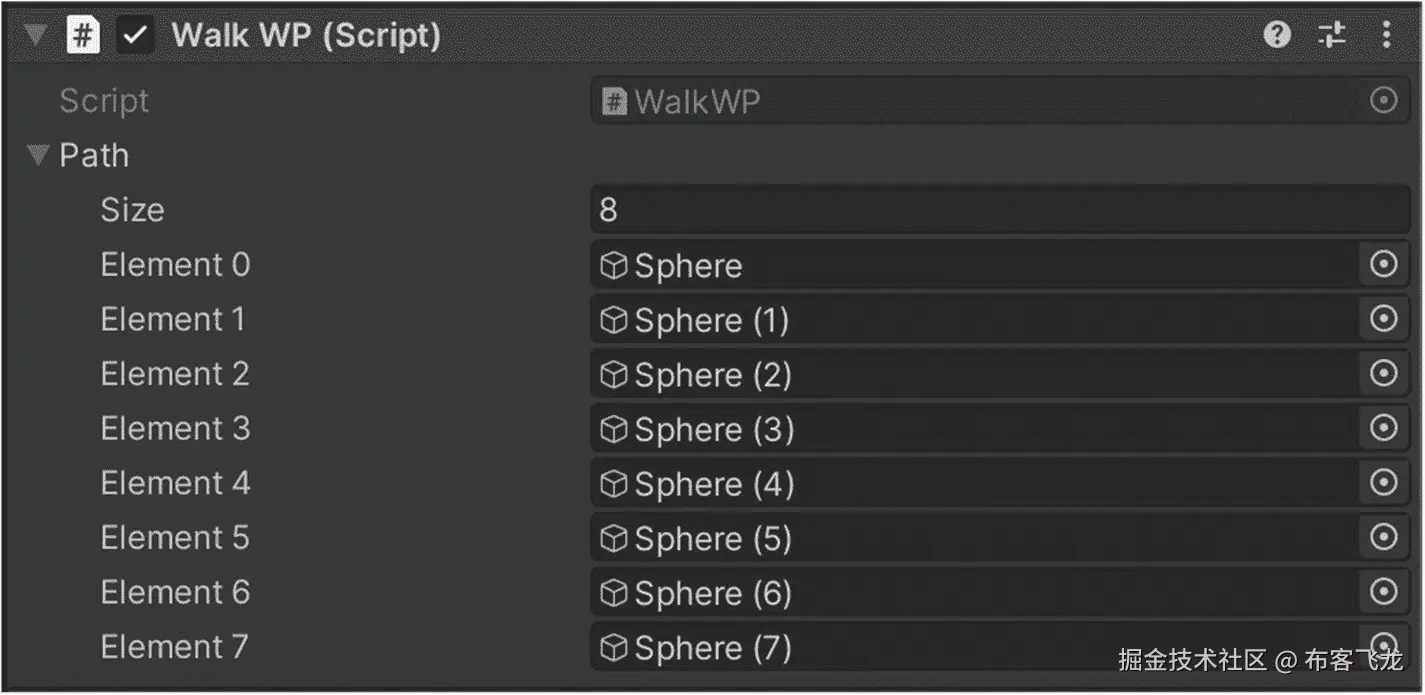Image resolution: width=1425 pixels, height=695 pixels.
Task: Collapse the Path array foldout
Action: coord(39,156)
